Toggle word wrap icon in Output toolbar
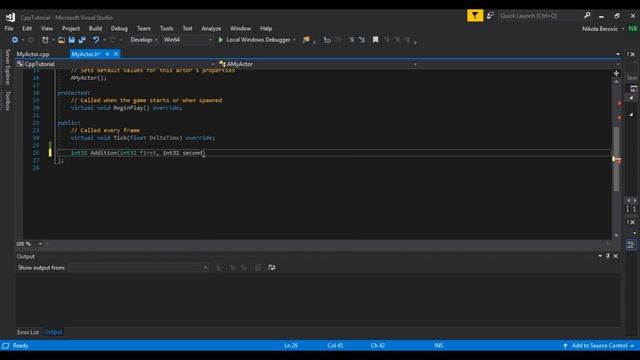This screenshot has width=640, height=360. coord(271,267)
